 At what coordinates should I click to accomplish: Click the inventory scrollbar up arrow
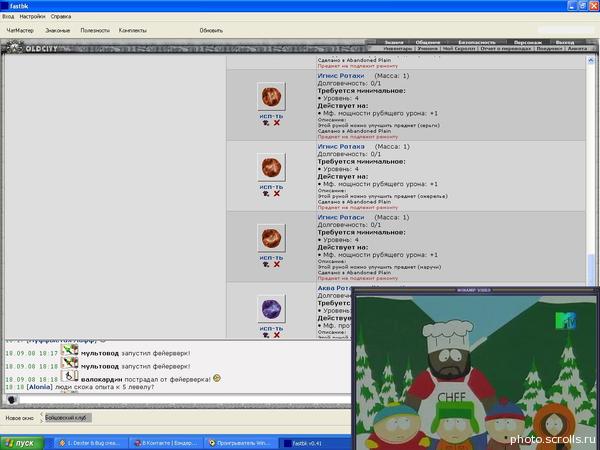590,60
